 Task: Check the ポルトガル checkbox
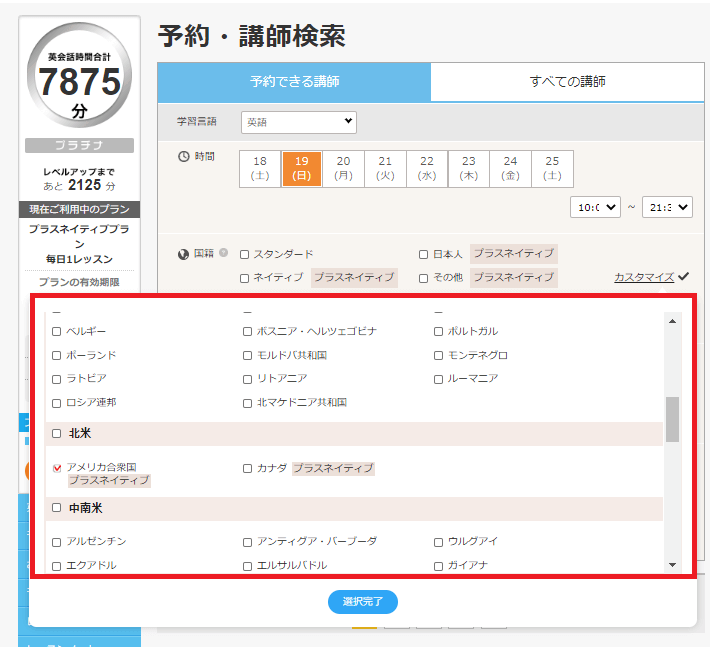[x=438, y=331]
